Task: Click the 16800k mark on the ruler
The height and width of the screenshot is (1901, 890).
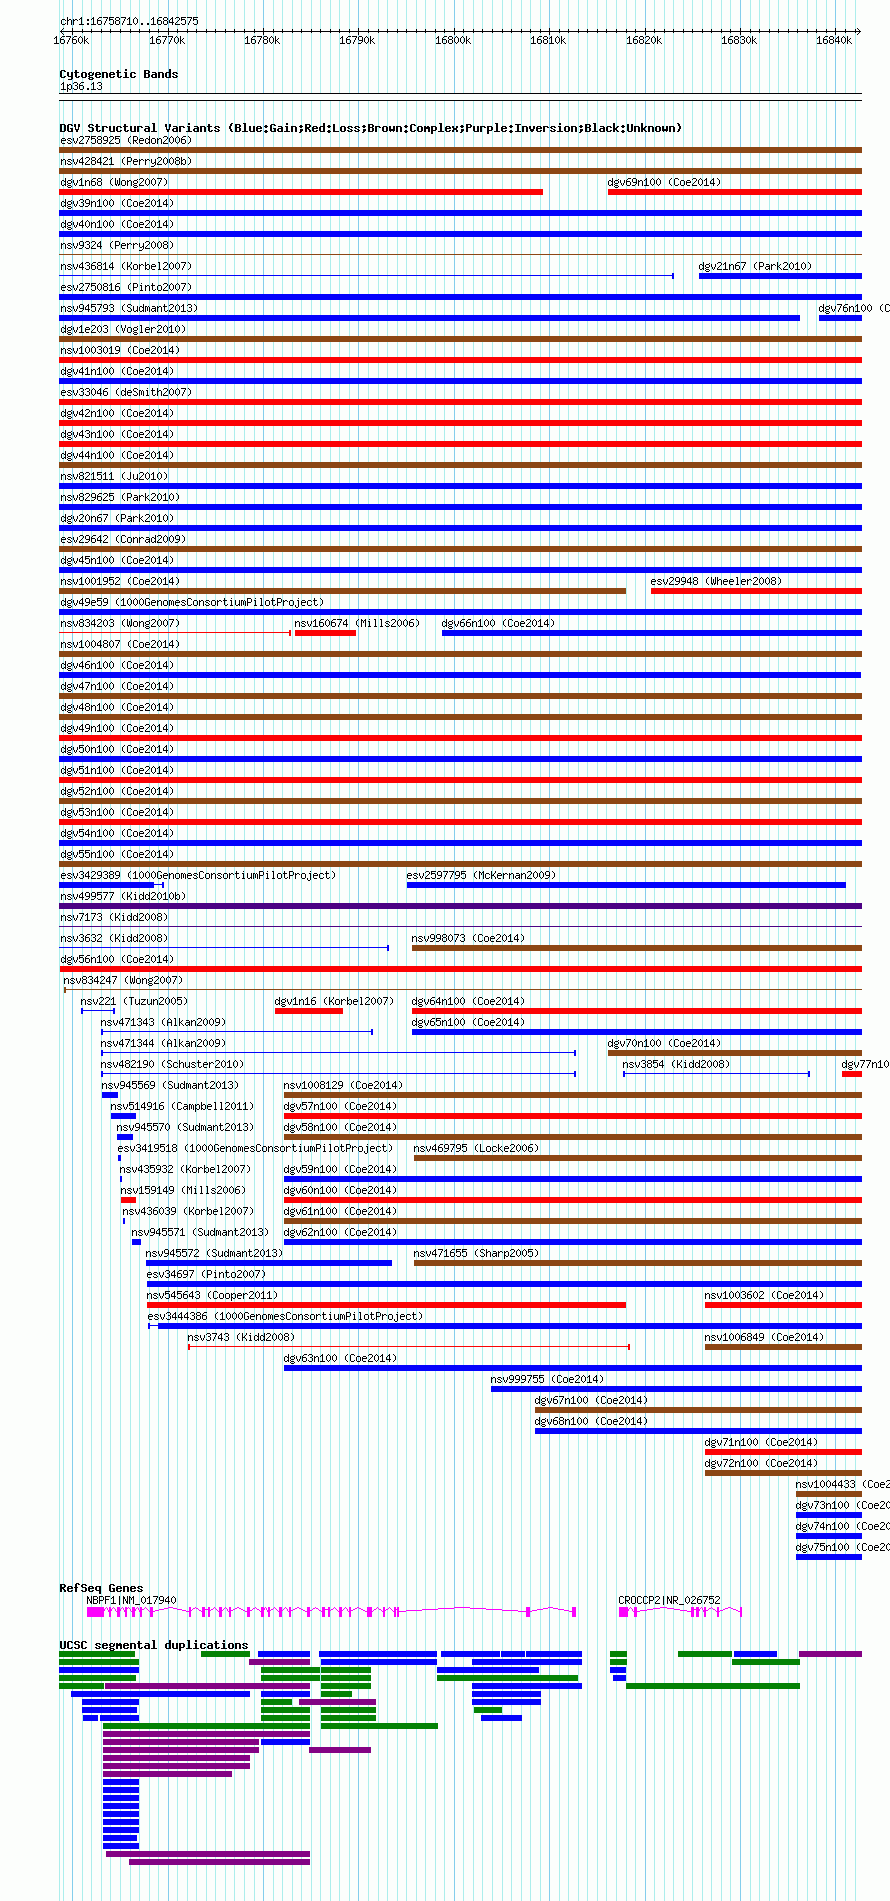Action: pyautogui.click(x=452, y=40)
